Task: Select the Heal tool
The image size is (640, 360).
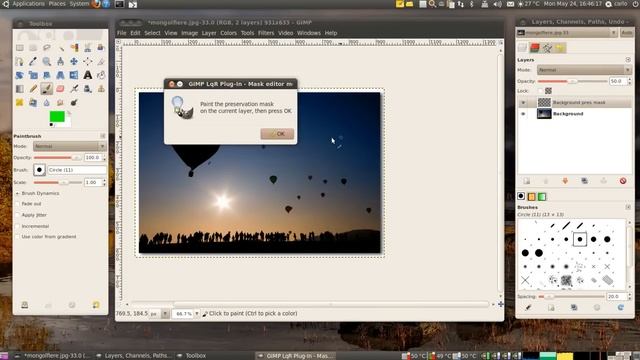Action: click(20, 102)
